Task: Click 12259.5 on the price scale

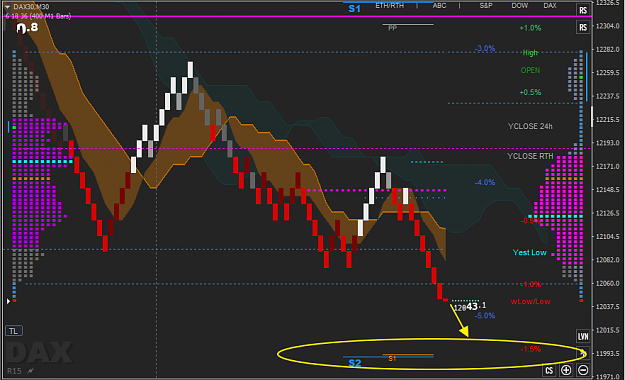Action: [607, 73]
